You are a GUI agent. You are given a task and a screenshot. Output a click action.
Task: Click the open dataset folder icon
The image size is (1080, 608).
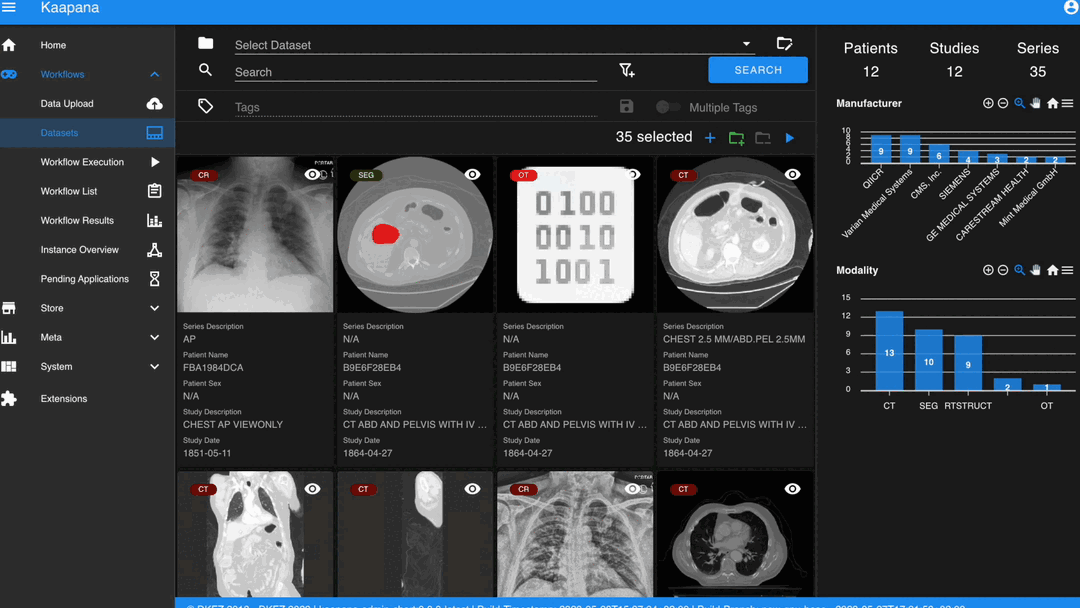click(x=784, y=44)
